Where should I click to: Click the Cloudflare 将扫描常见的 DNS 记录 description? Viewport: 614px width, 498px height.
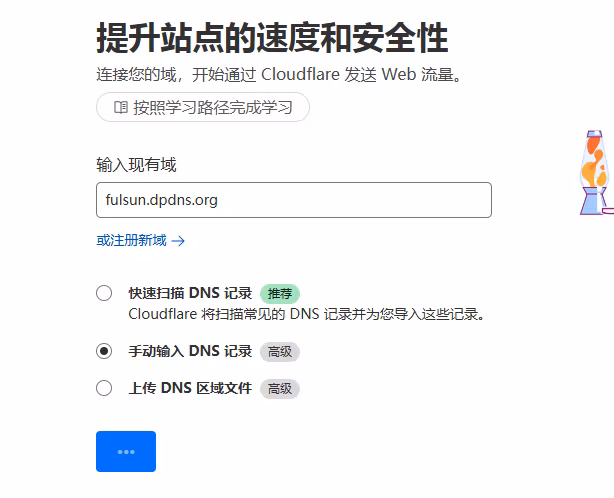coord(307,314)
